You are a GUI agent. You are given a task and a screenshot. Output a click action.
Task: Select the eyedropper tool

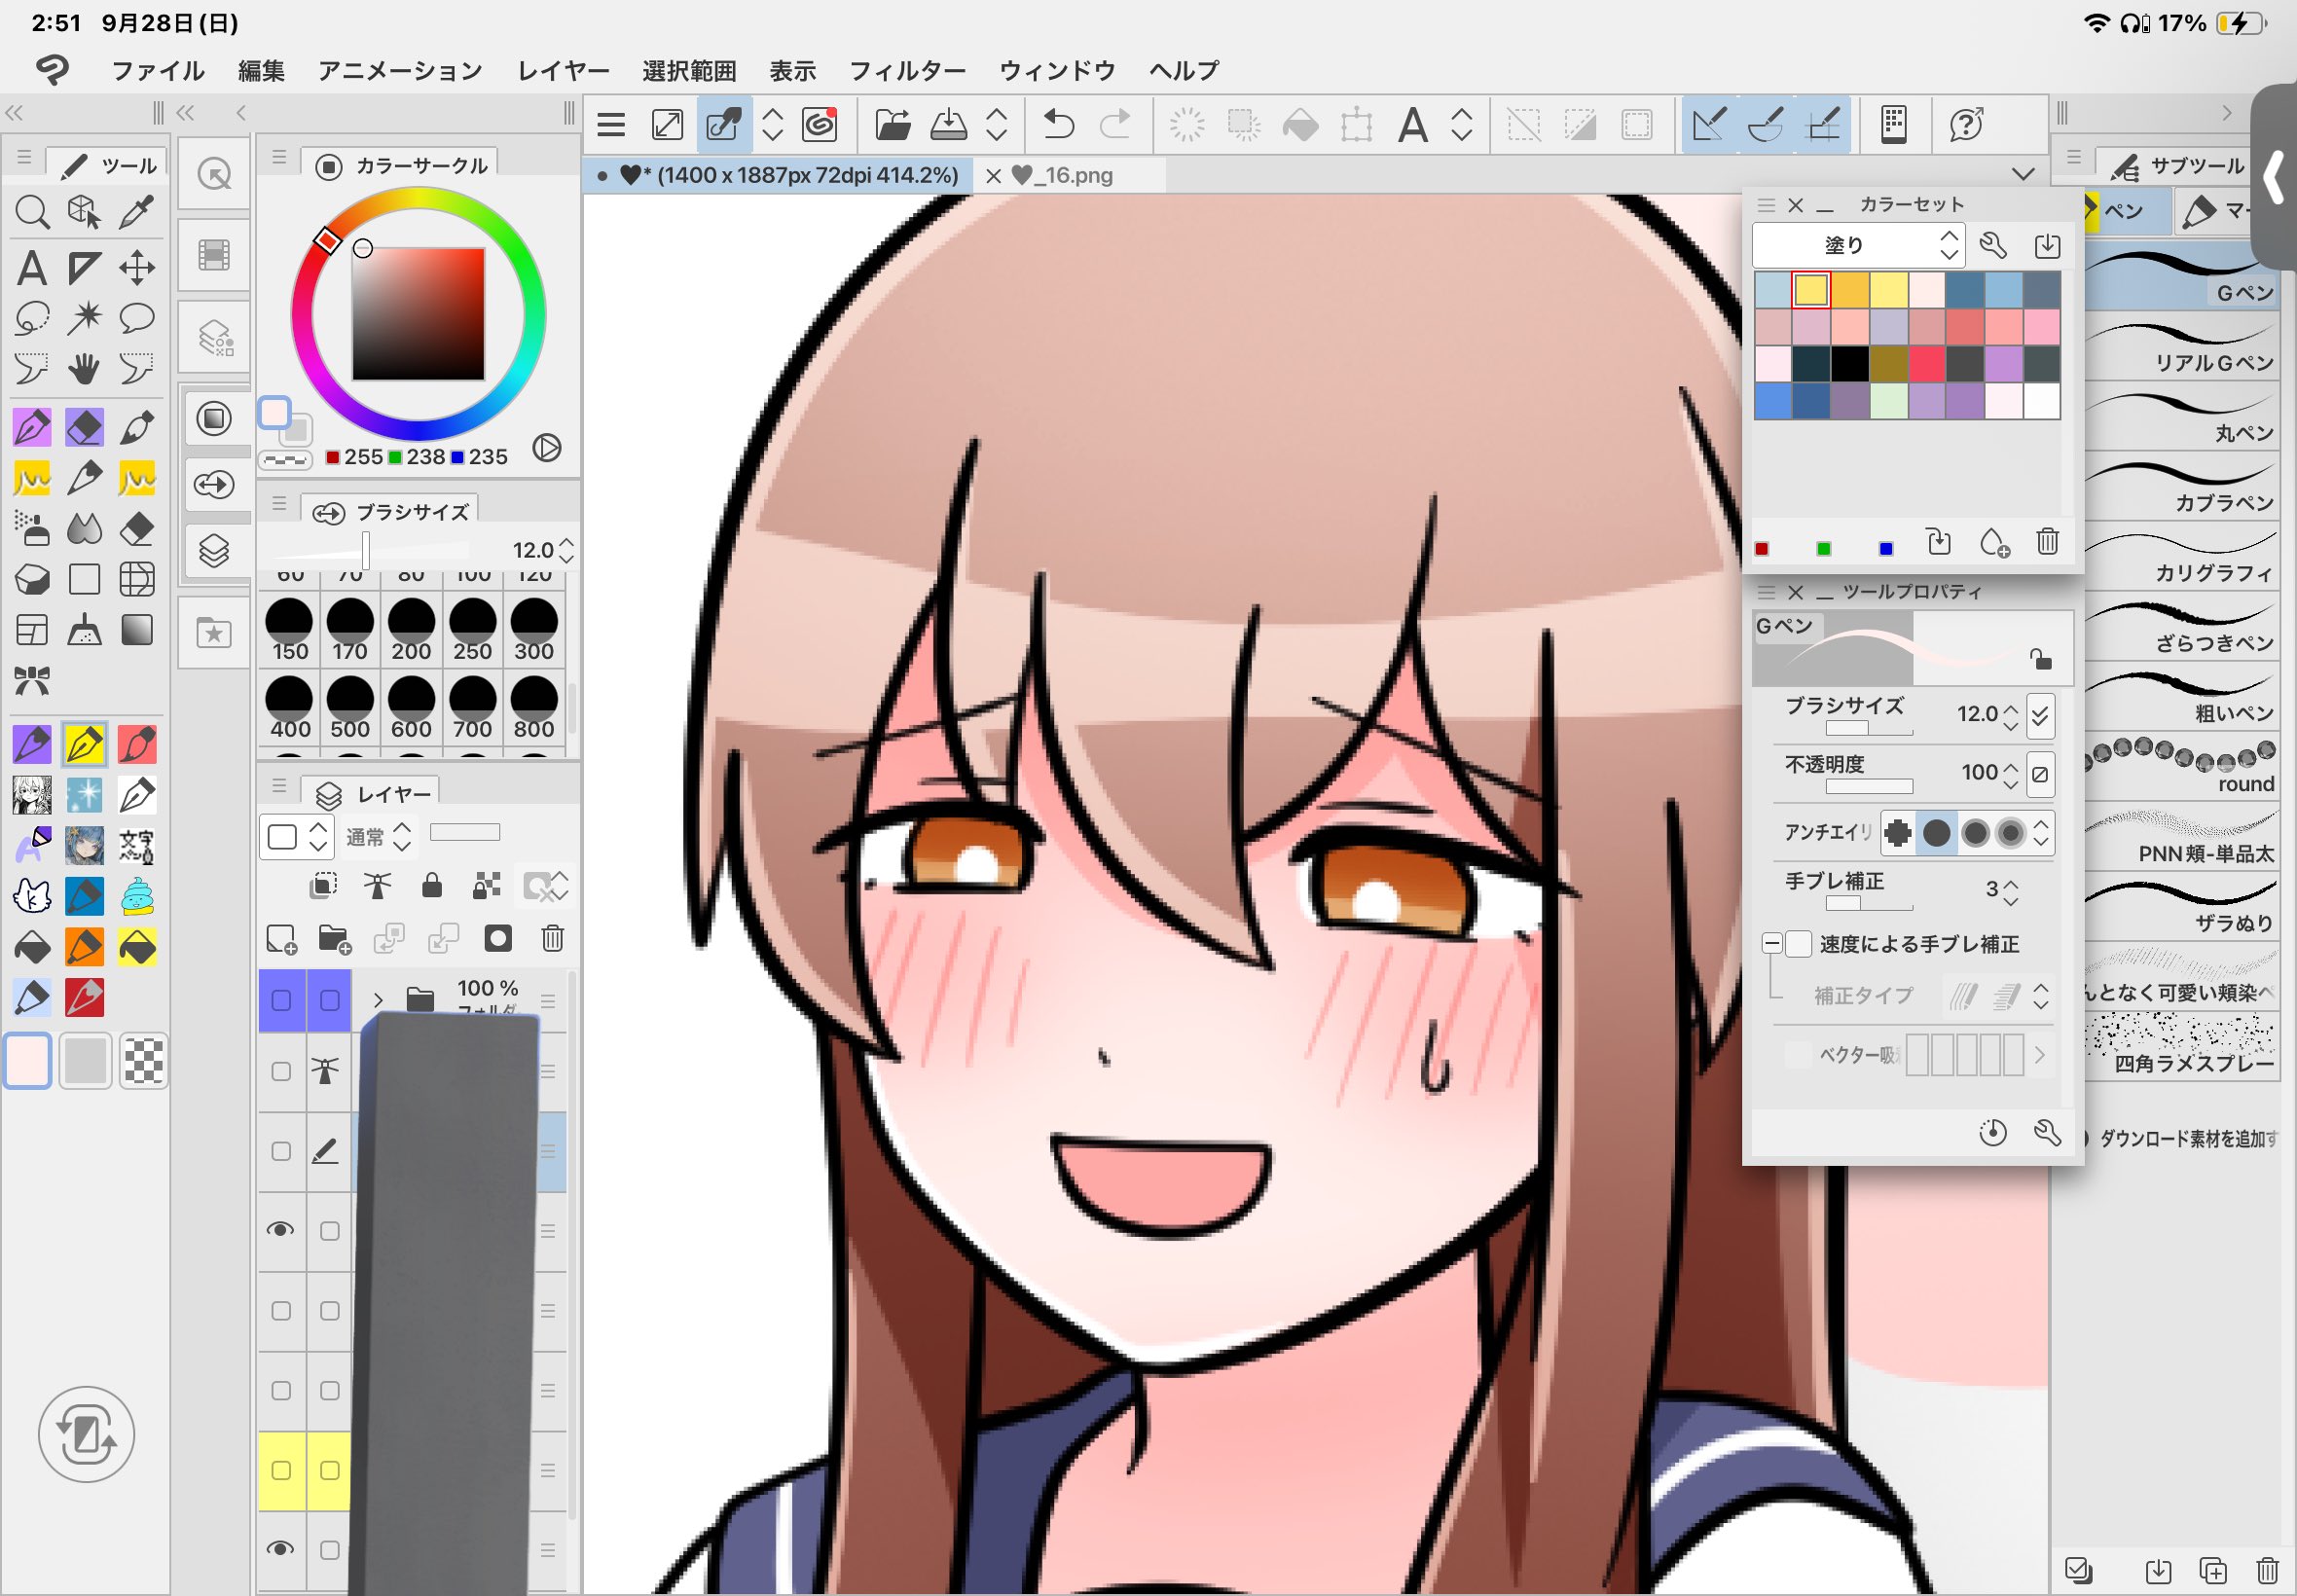pyautogui.click(x=137, y=212)
